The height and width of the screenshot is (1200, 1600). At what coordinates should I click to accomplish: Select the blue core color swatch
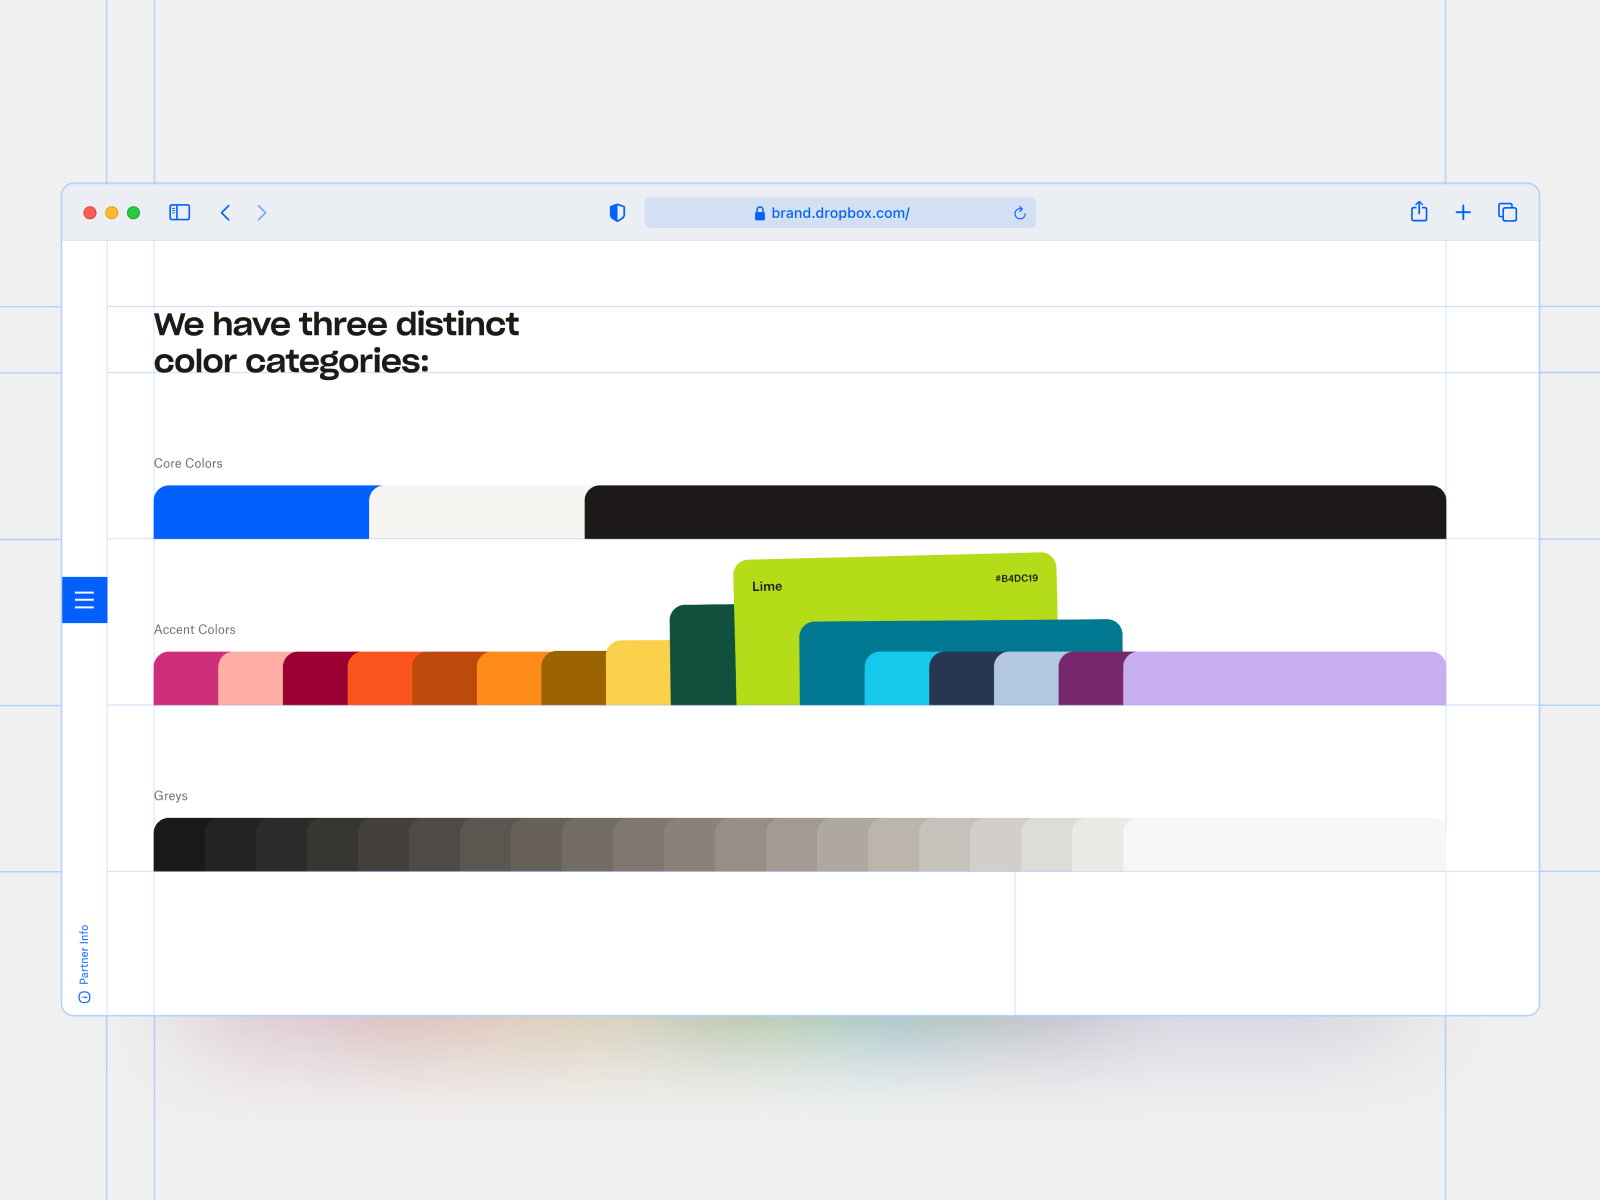pyautogui.click(x=262, y=512)
